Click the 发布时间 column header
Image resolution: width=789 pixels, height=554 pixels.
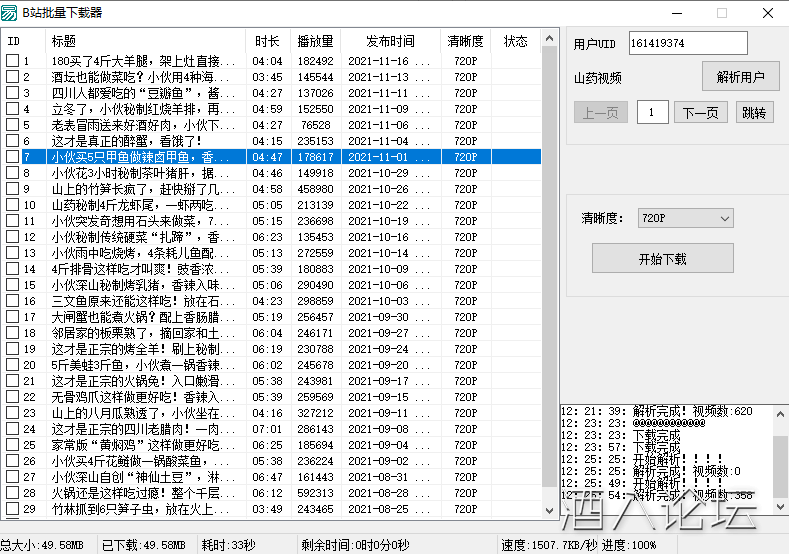coord(390,41)
